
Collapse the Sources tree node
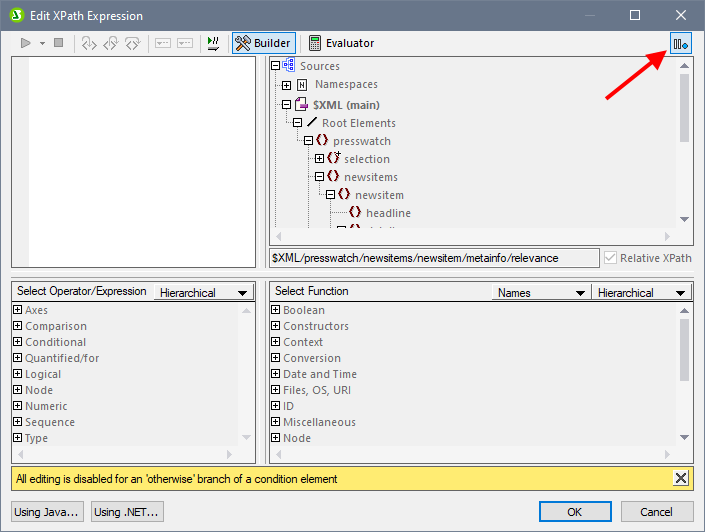click(x=276, y=66)
